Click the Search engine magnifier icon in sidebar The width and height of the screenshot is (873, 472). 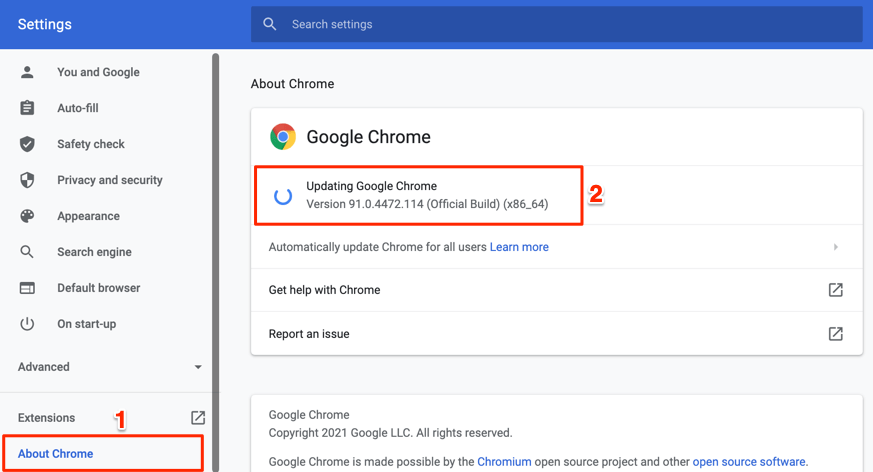(x=27, y=252)
